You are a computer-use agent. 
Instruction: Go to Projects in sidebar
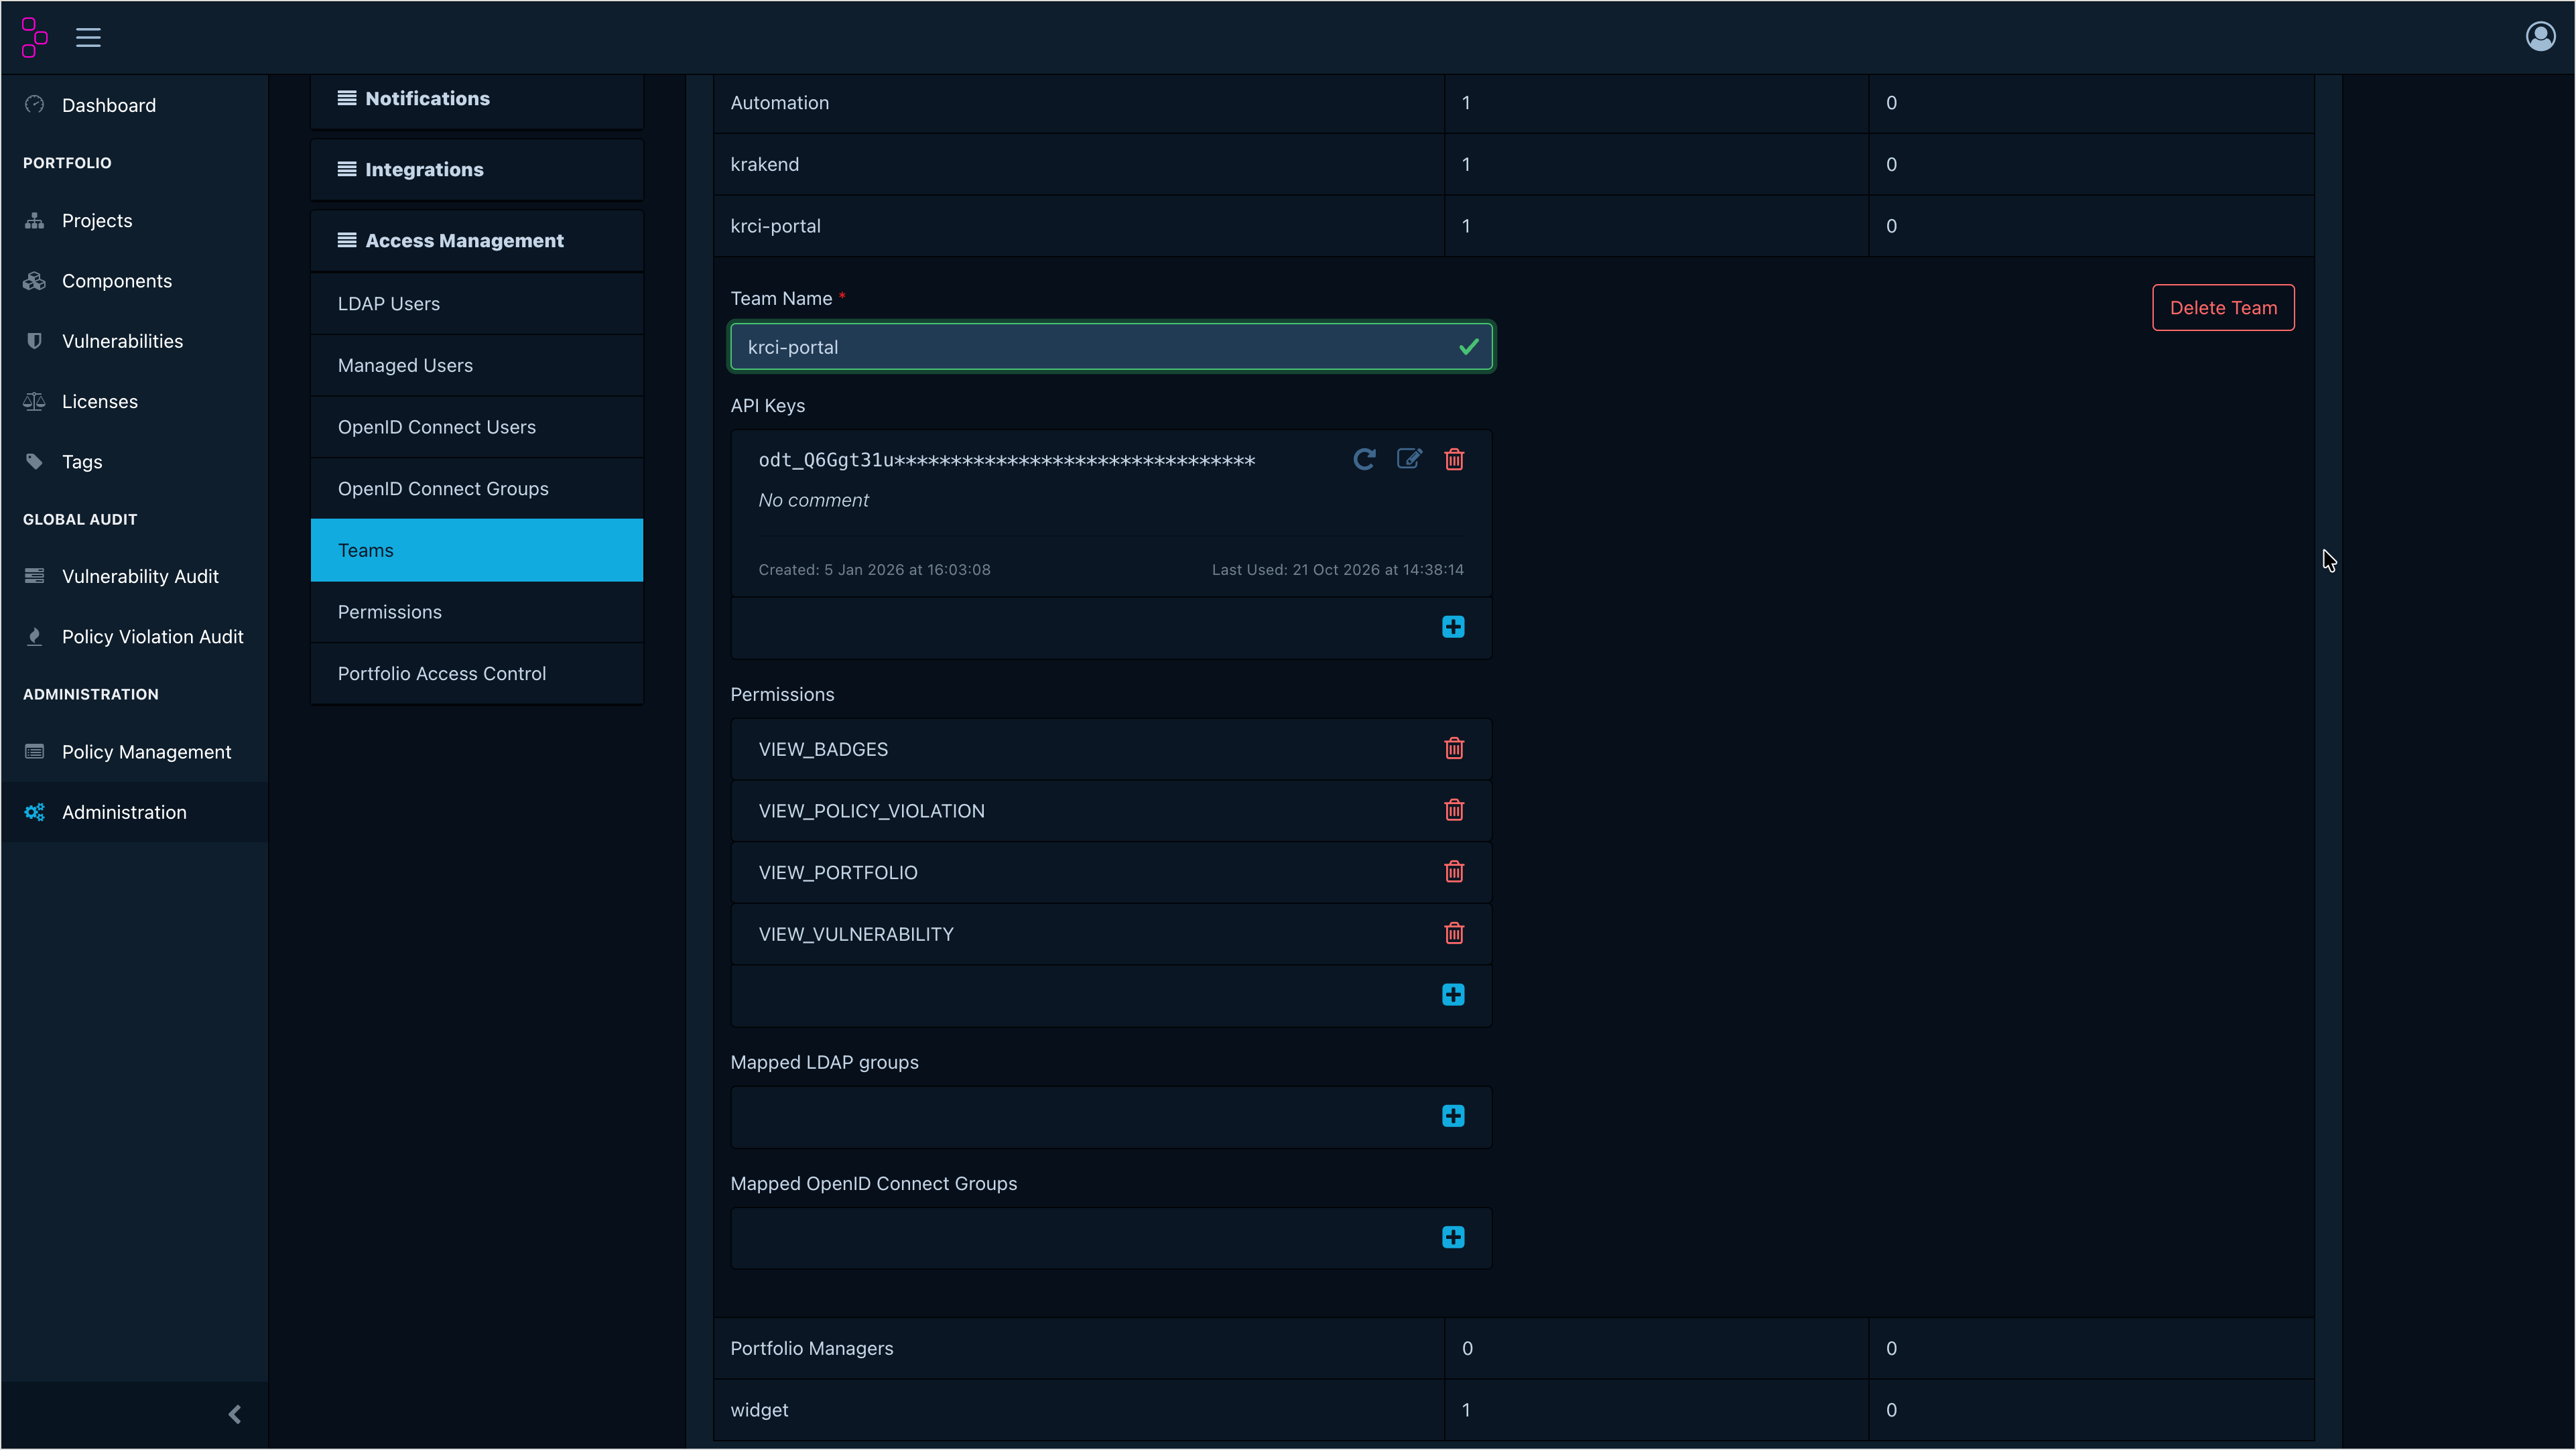pos(134,220)
